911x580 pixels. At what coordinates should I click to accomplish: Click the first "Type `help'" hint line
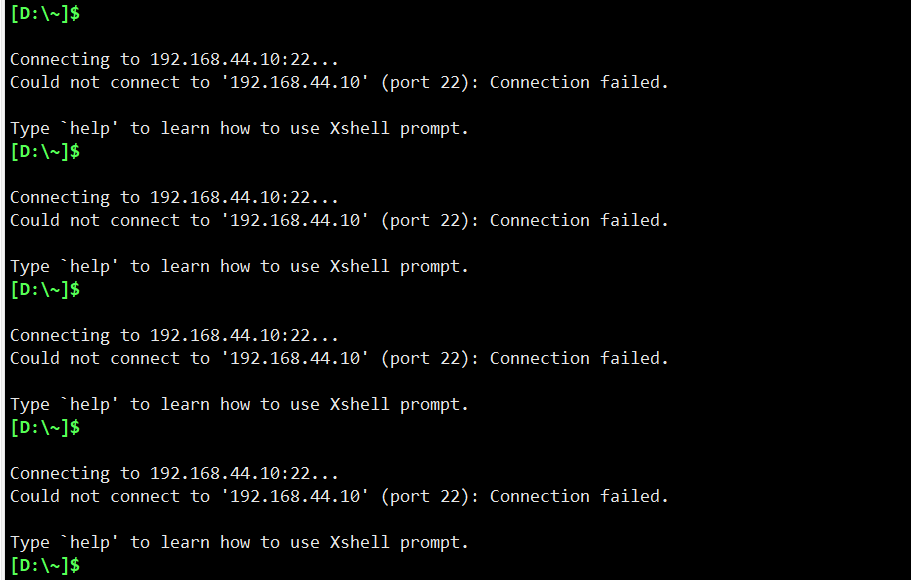click(239, 128)
